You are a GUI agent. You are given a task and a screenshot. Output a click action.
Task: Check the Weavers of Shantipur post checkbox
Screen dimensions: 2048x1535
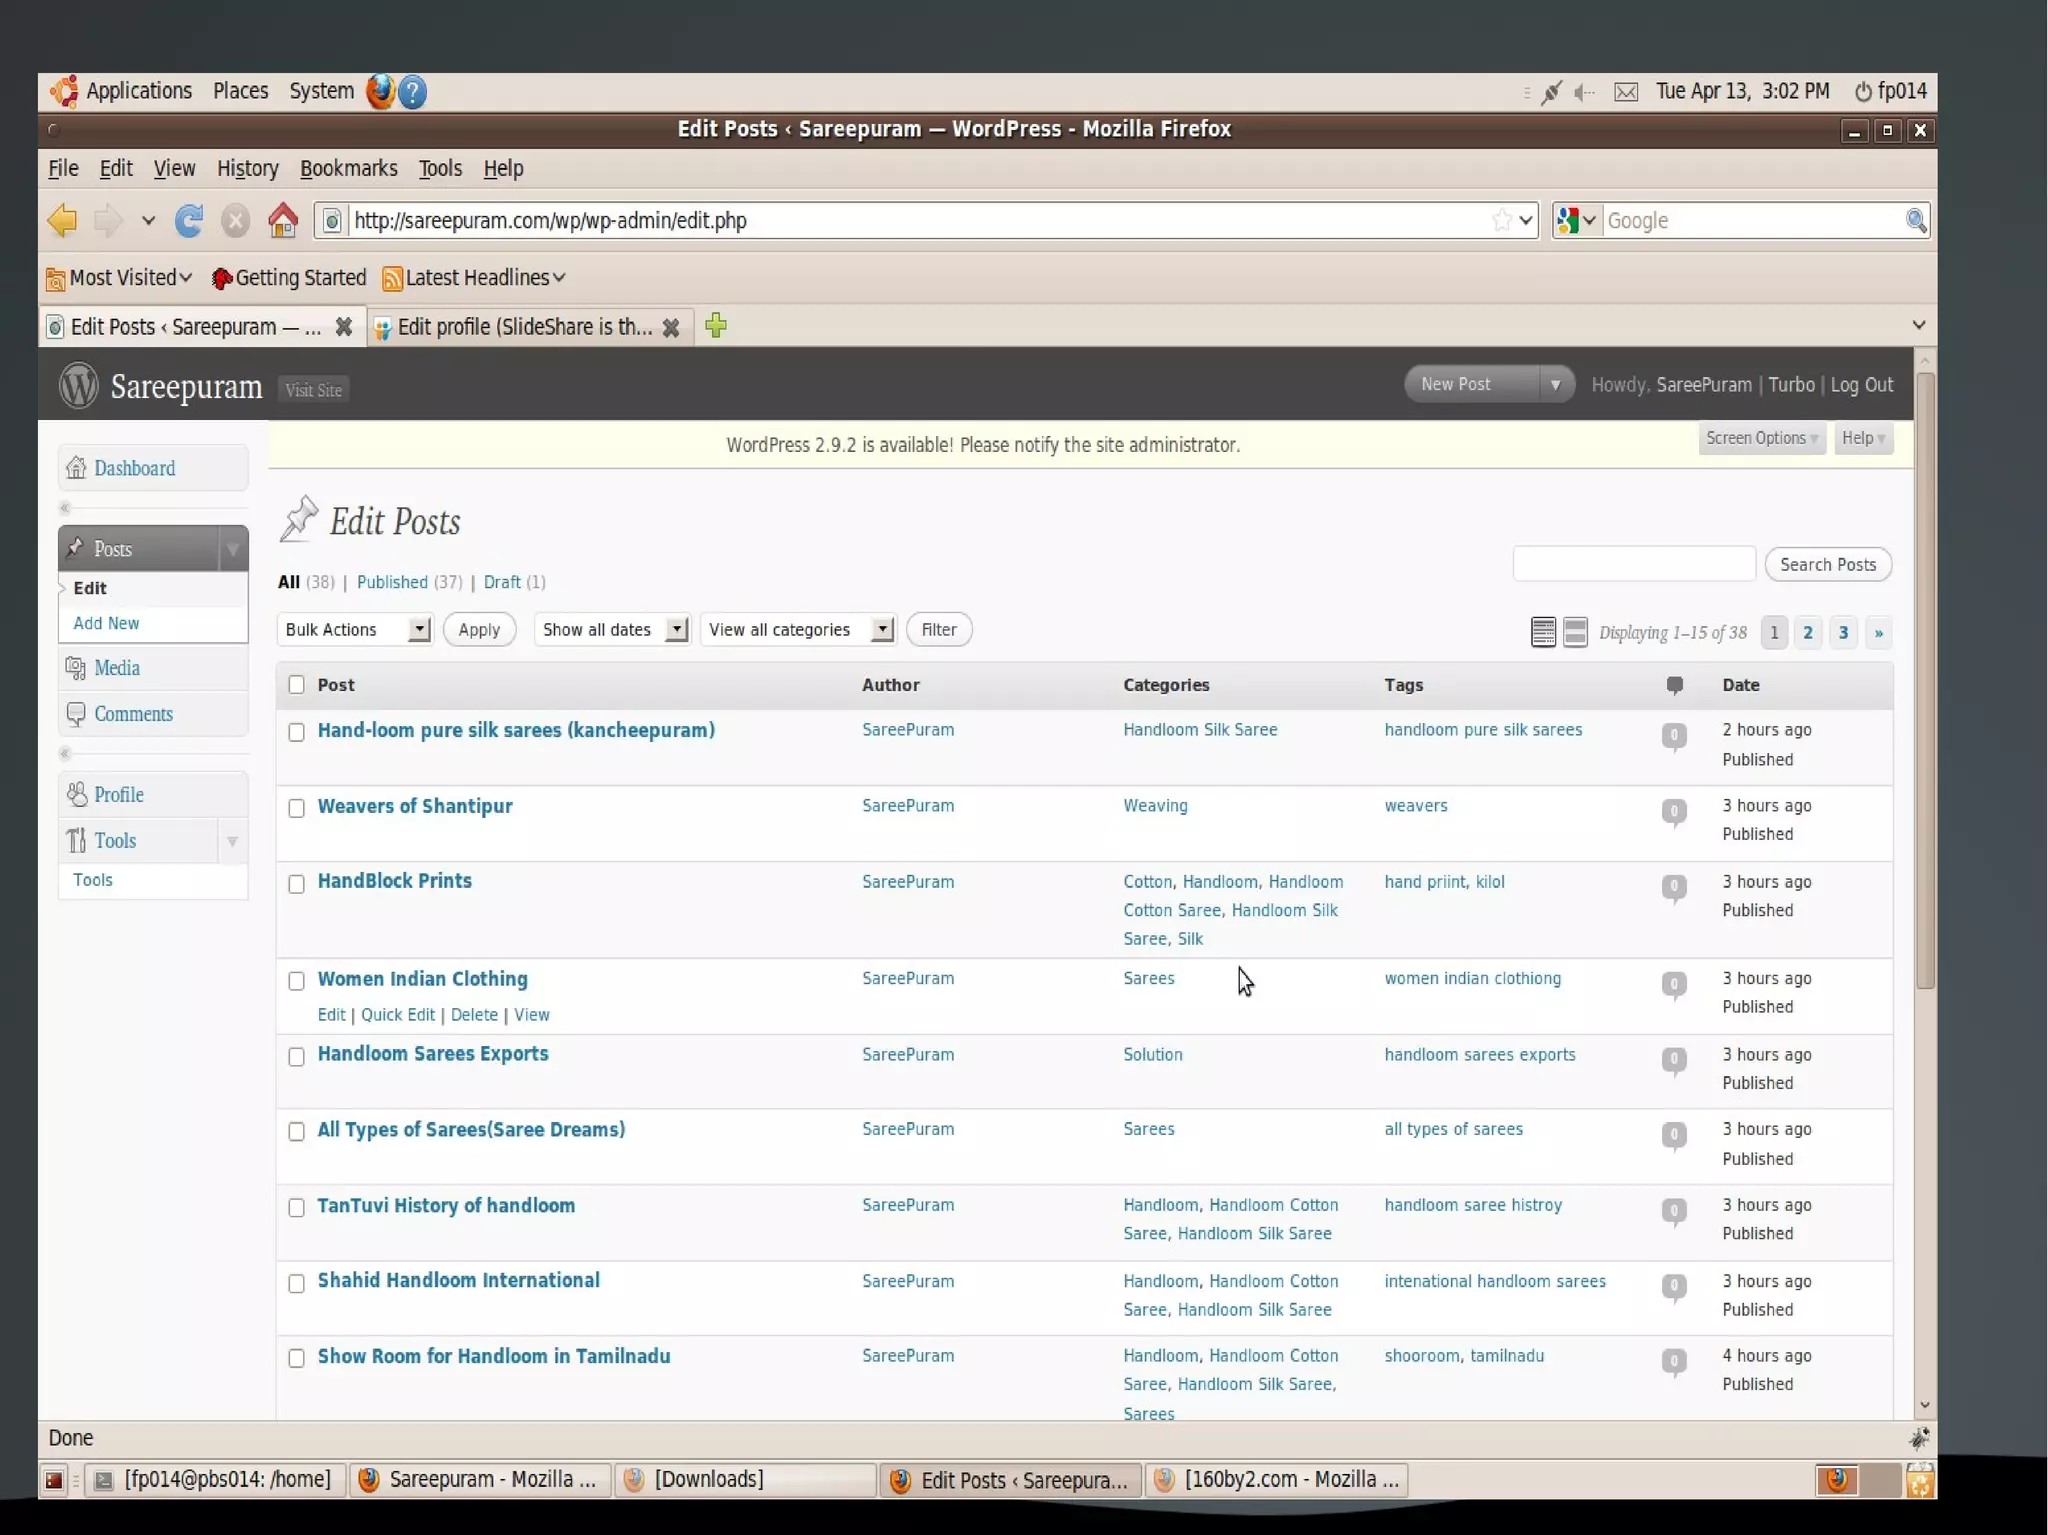coord(296,808)
